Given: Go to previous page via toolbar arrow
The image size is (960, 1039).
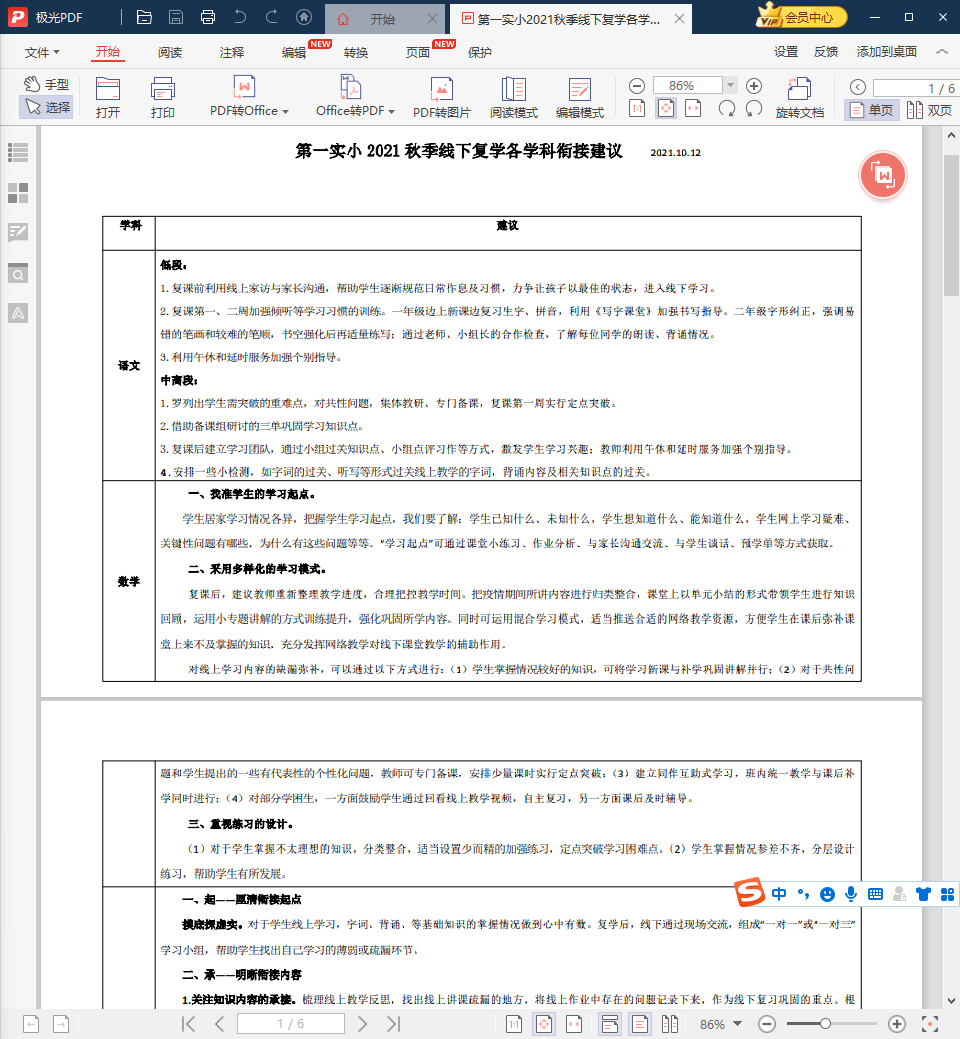Looking at the screenshot, I should point(857,87).
